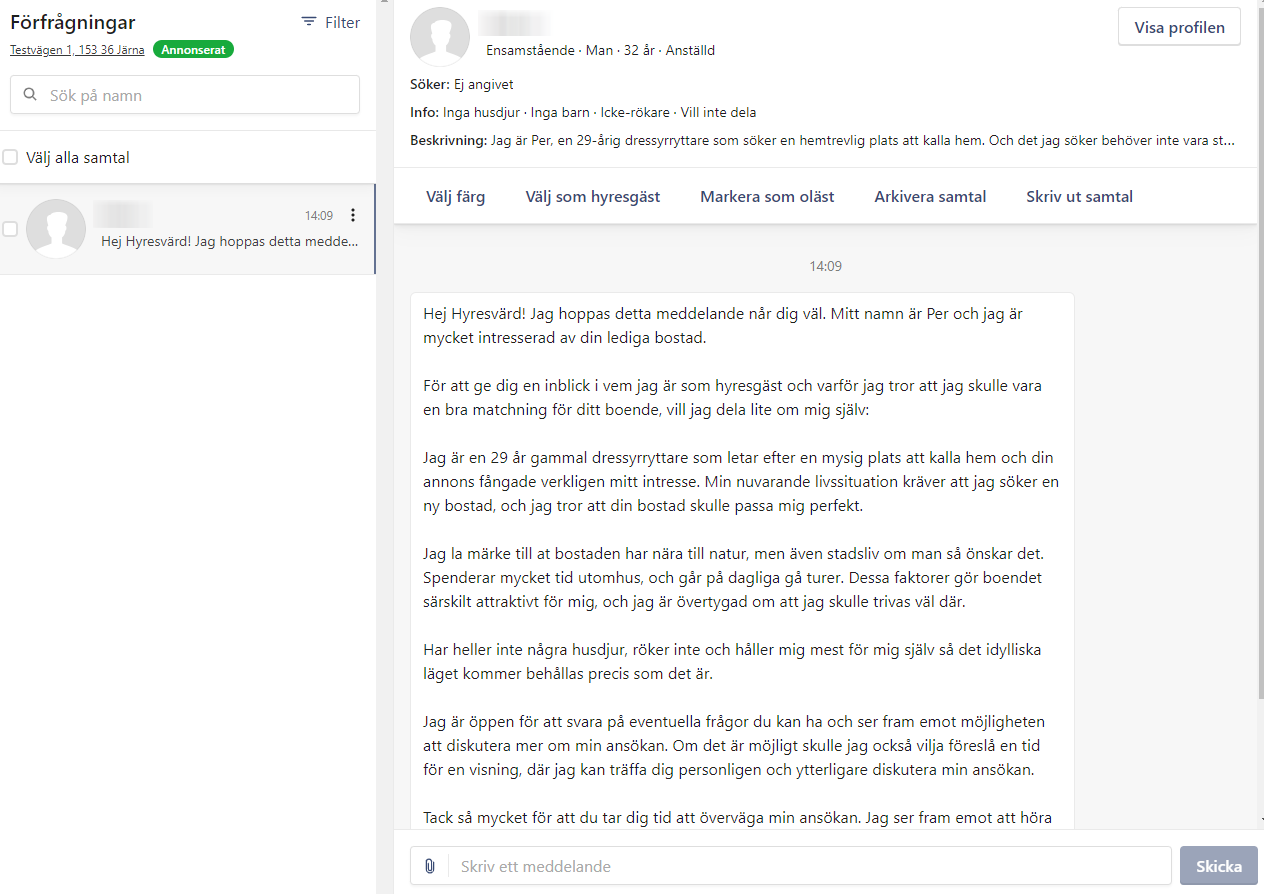
Task: Click the profile avatar in header
Action: (x=440, y=37)
